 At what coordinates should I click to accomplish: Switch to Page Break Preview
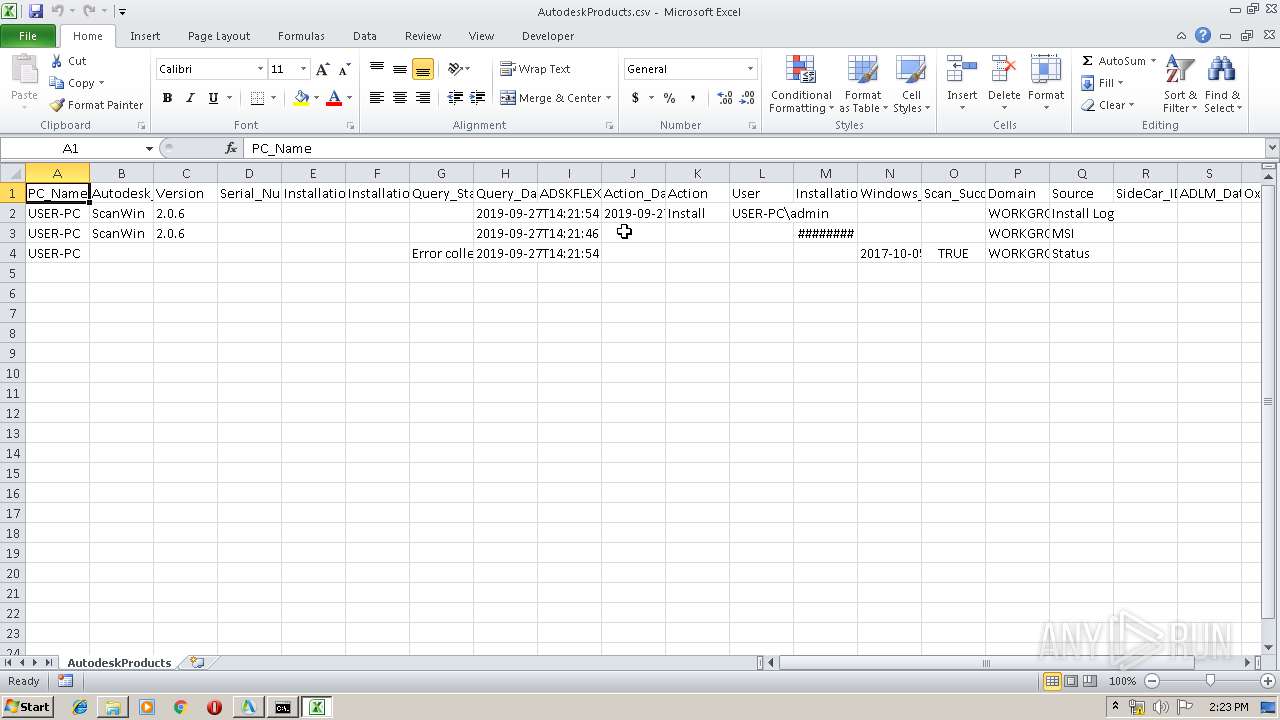[1089, 681]
